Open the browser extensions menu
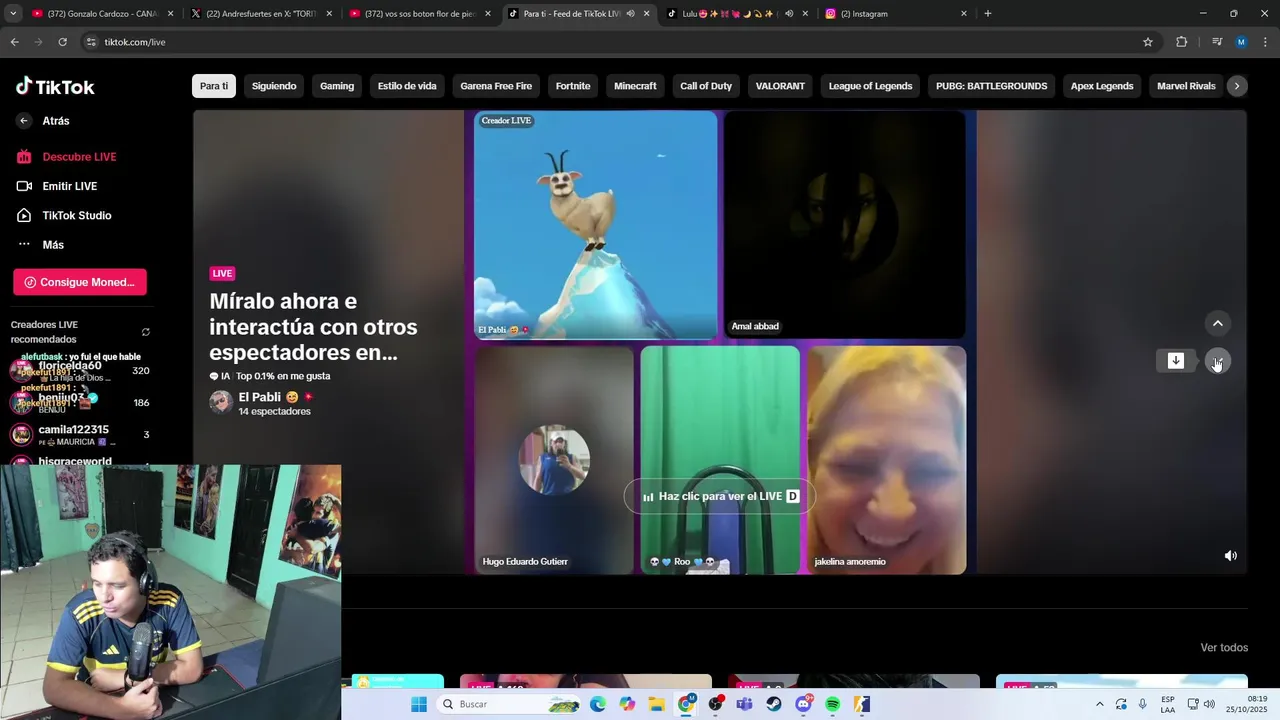This screenshot has width=1280, height=720. click(x=1182, y=42)
